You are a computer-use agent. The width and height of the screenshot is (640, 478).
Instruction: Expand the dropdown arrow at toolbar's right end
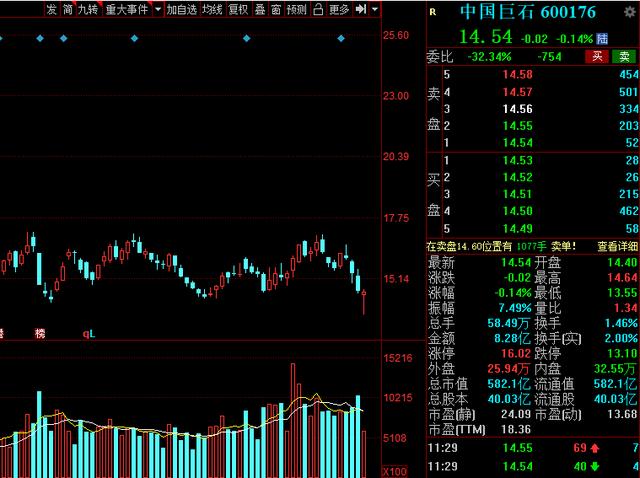tap(375, 9)
